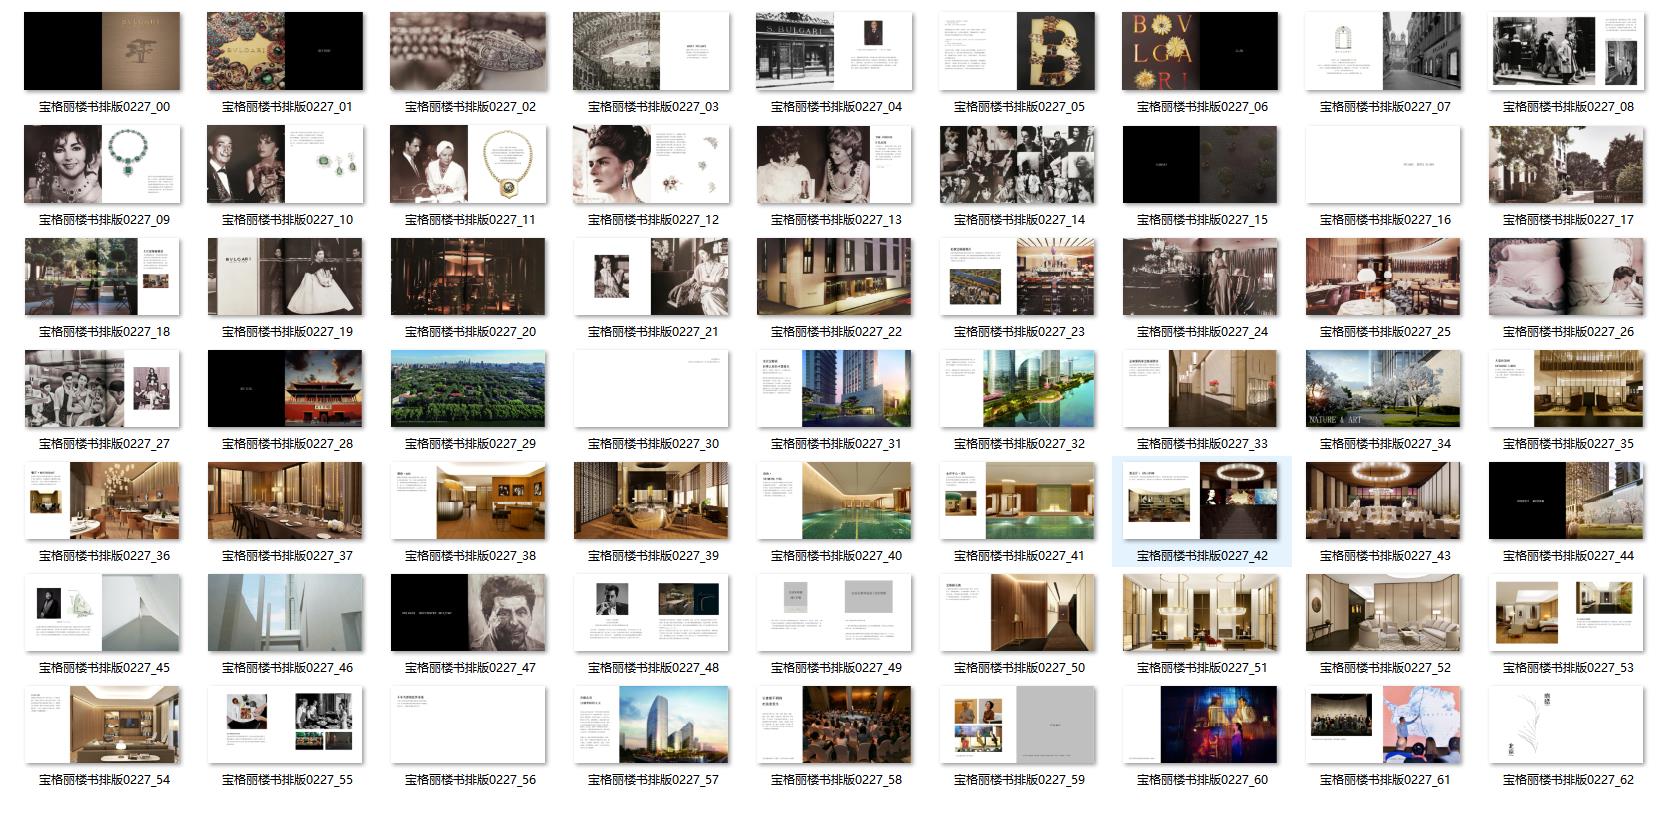Click file name 宝格丽楼书排版0227_21
The image size is (1666, 824).
[653, 332]
